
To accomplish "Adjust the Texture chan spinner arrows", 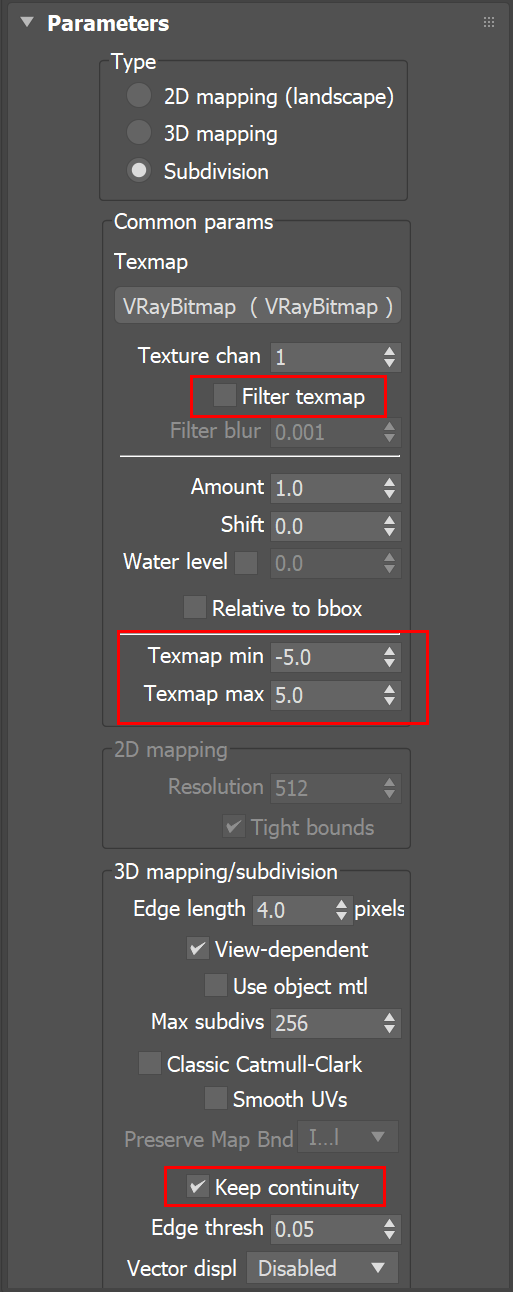I will pyautogui.click(x=390, y=357).
